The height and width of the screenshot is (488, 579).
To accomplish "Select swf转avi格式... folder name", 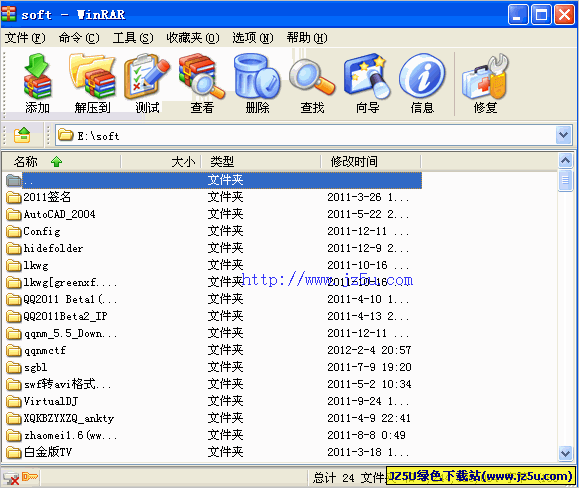I will [x=67, y=384].
